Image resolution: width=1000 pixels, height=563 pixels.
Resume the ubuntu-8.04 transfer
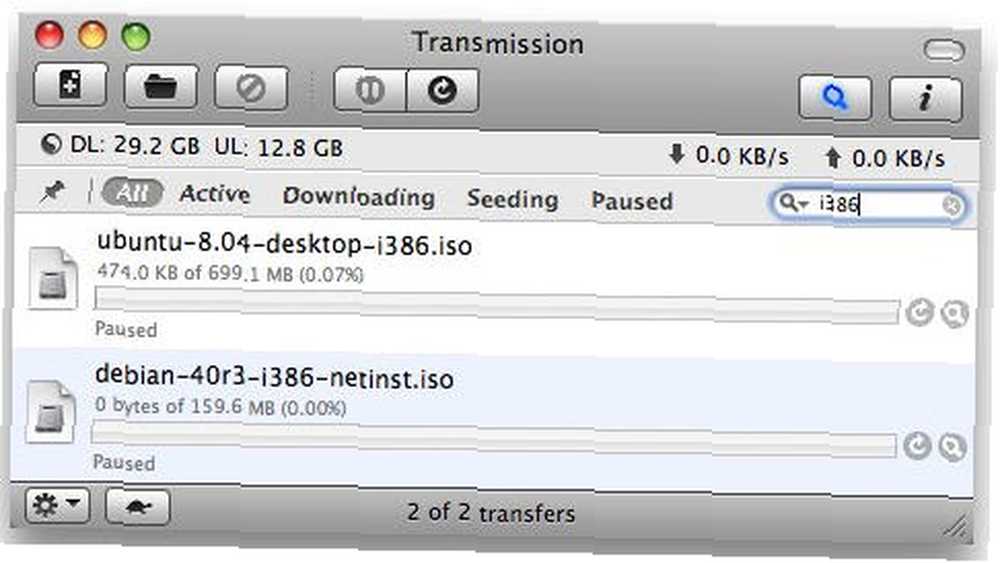pos(920,312)
